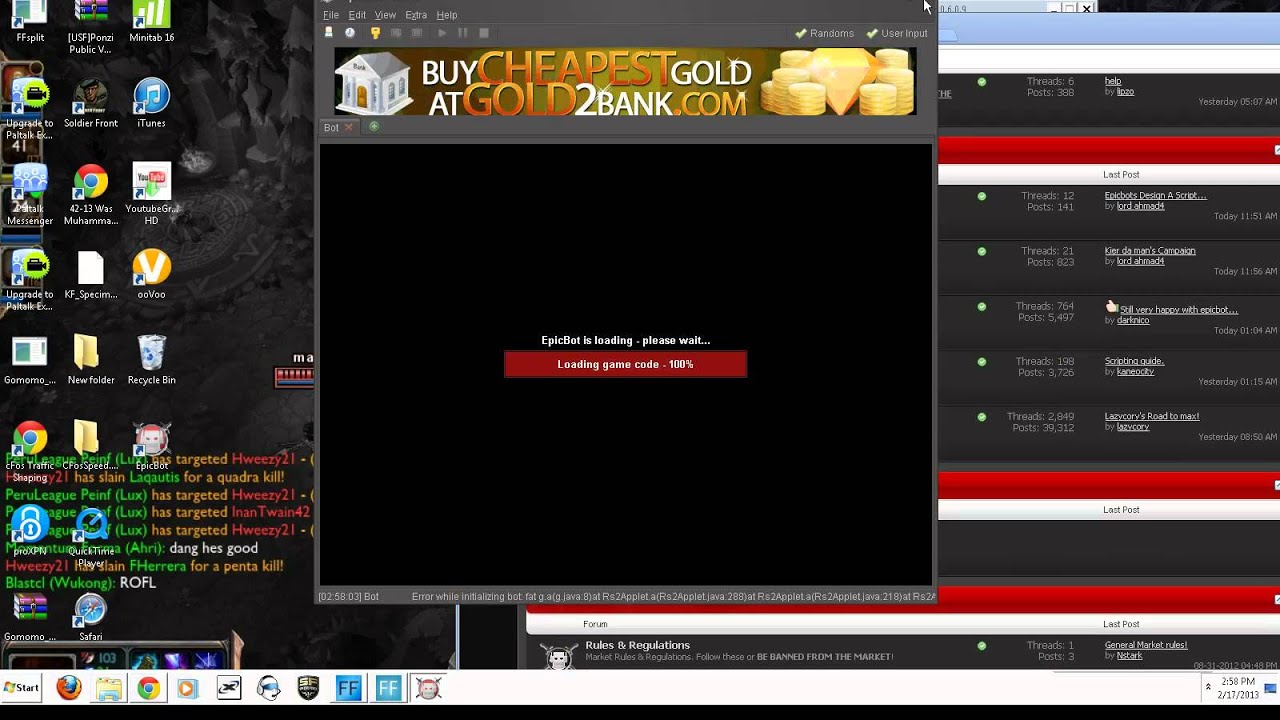
Task: Show hidden system tray icons
Action: tap(1208, 688)
